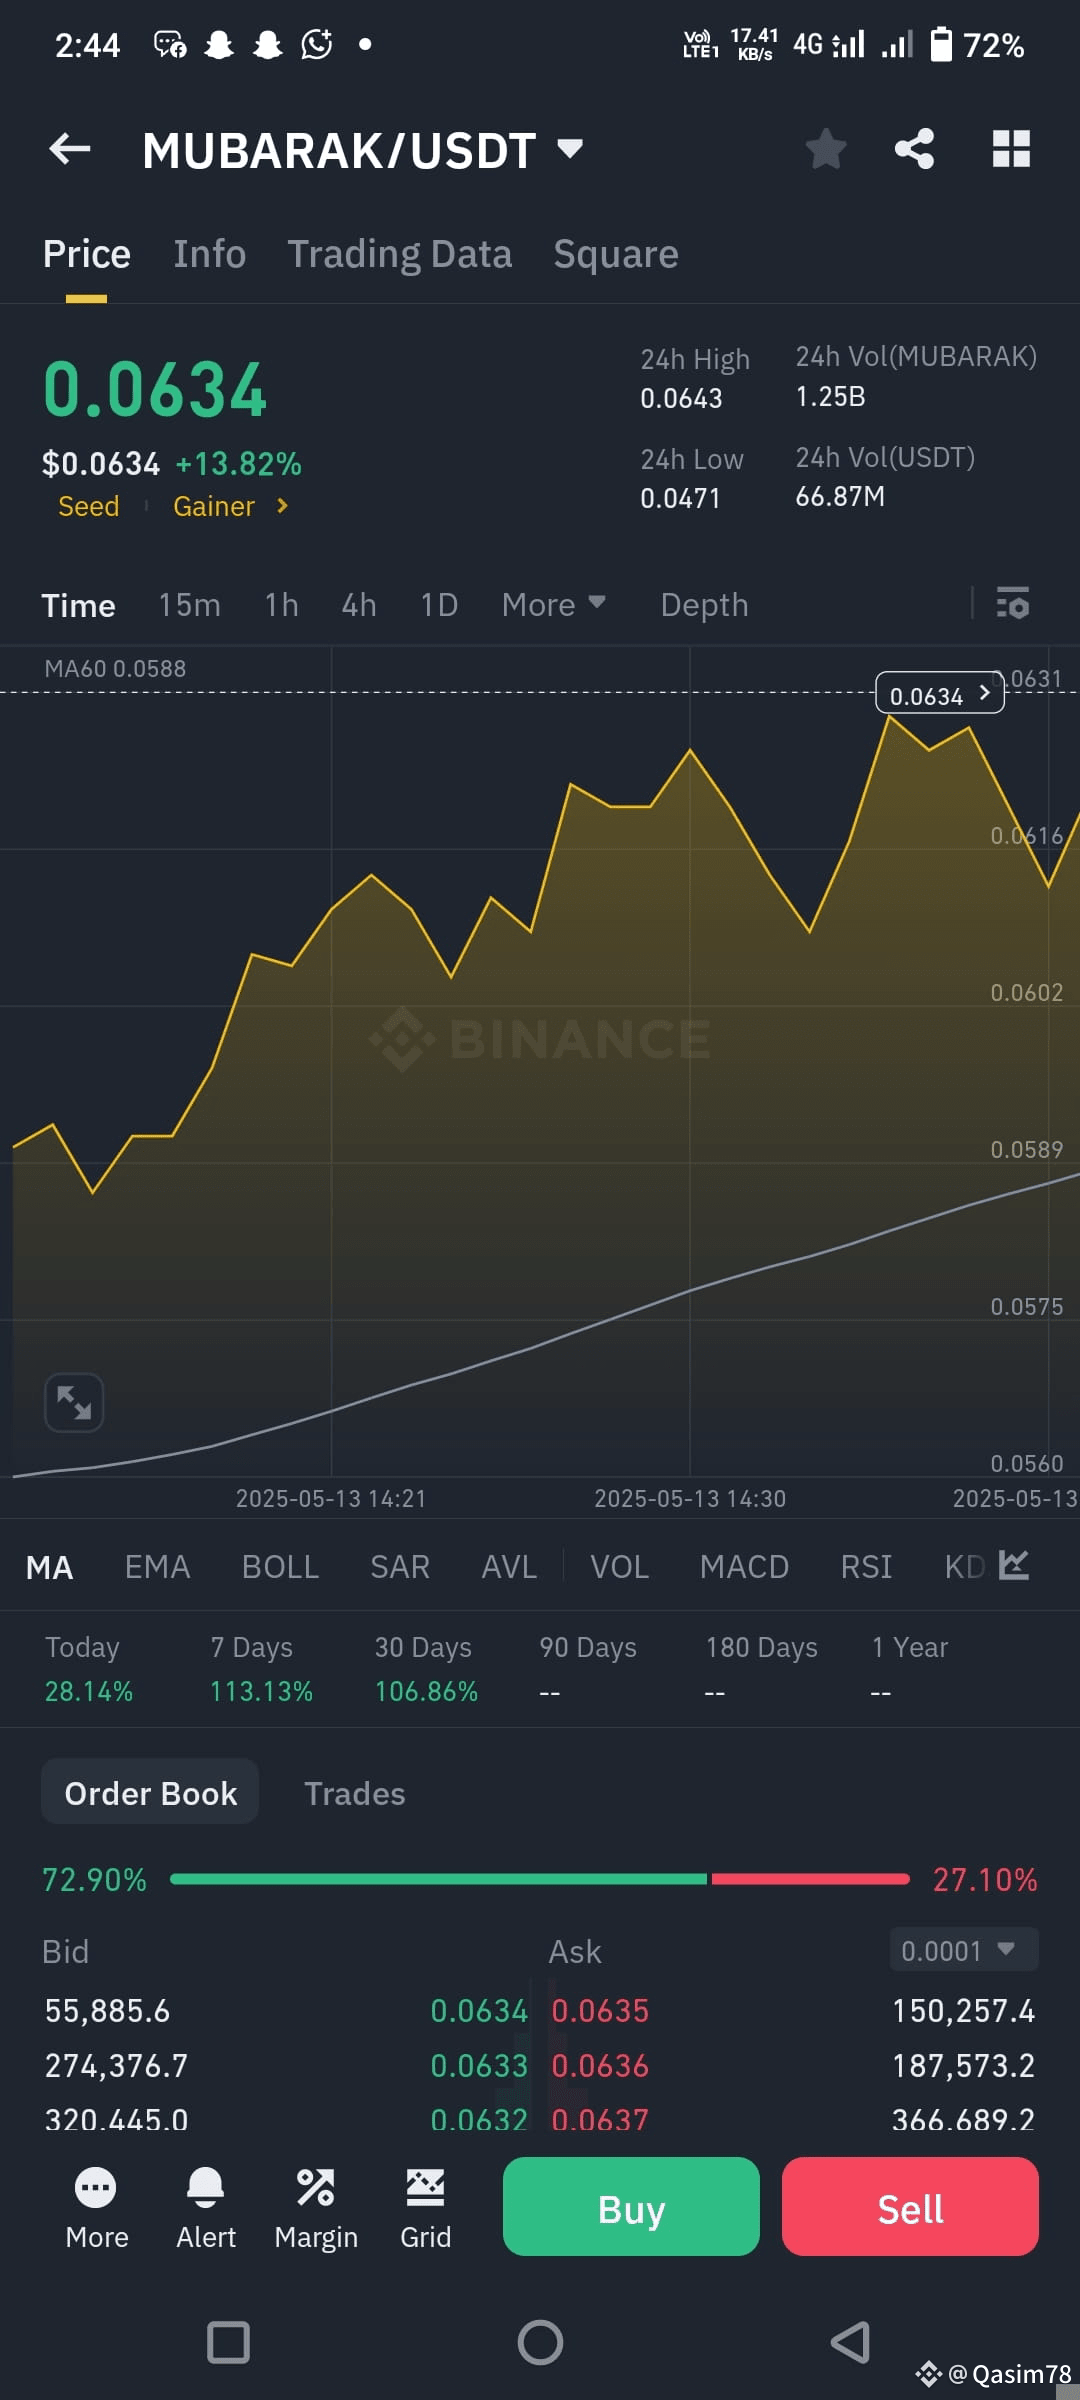Open the Gainer ranking chevron link

coord(231,506)
